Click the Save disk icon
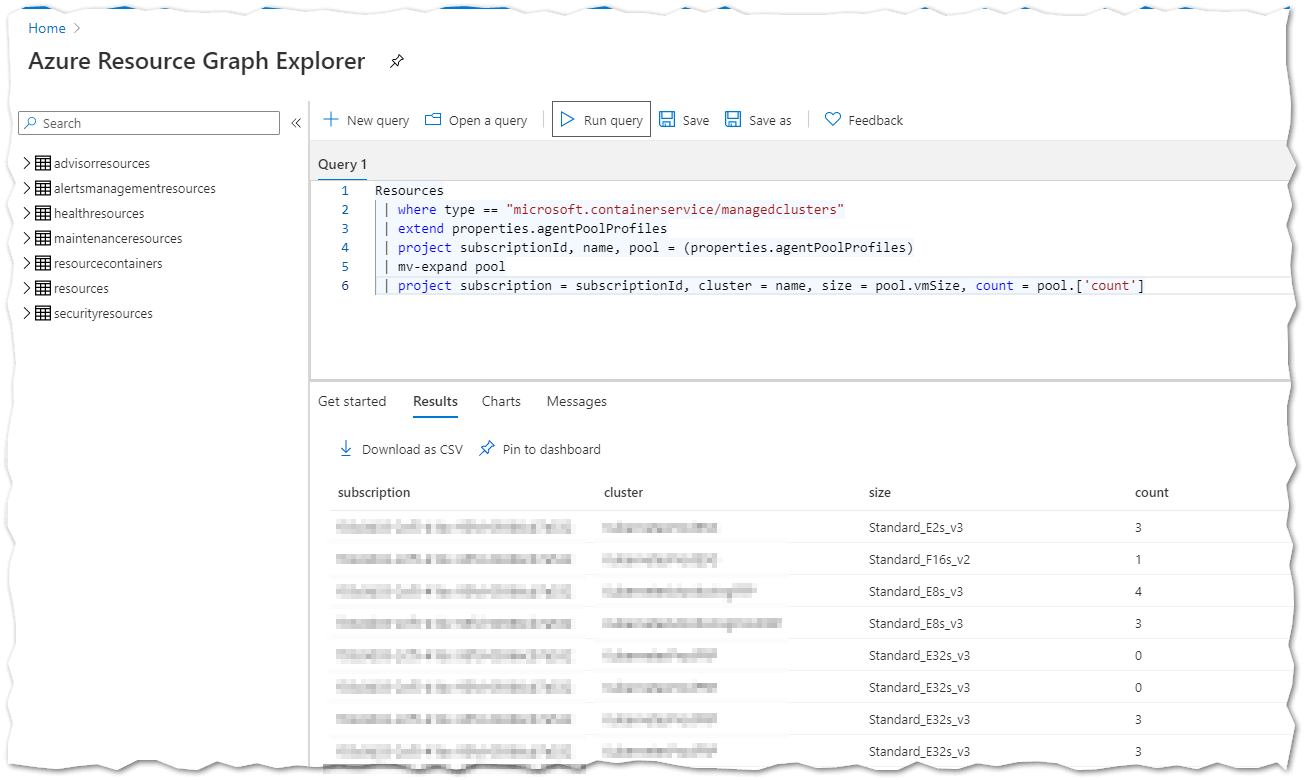1306x780 pixels. [667, 119]
